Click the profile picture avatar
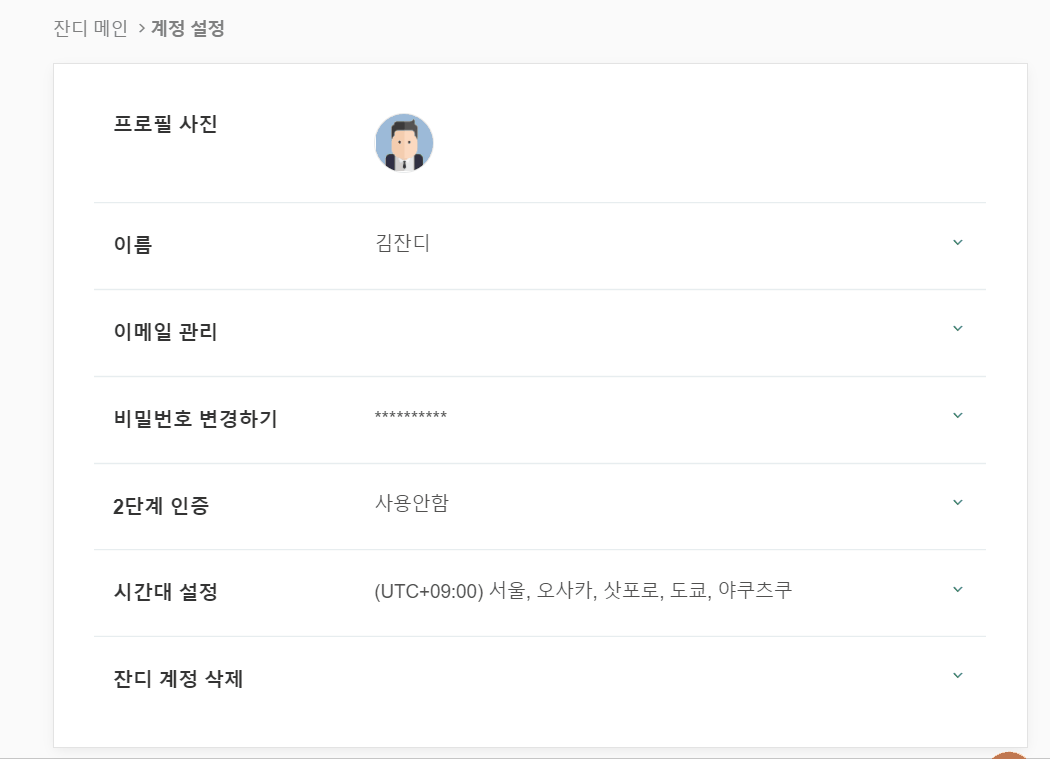1050x759 pixels. pyautogui.click(x=404, y=142)
